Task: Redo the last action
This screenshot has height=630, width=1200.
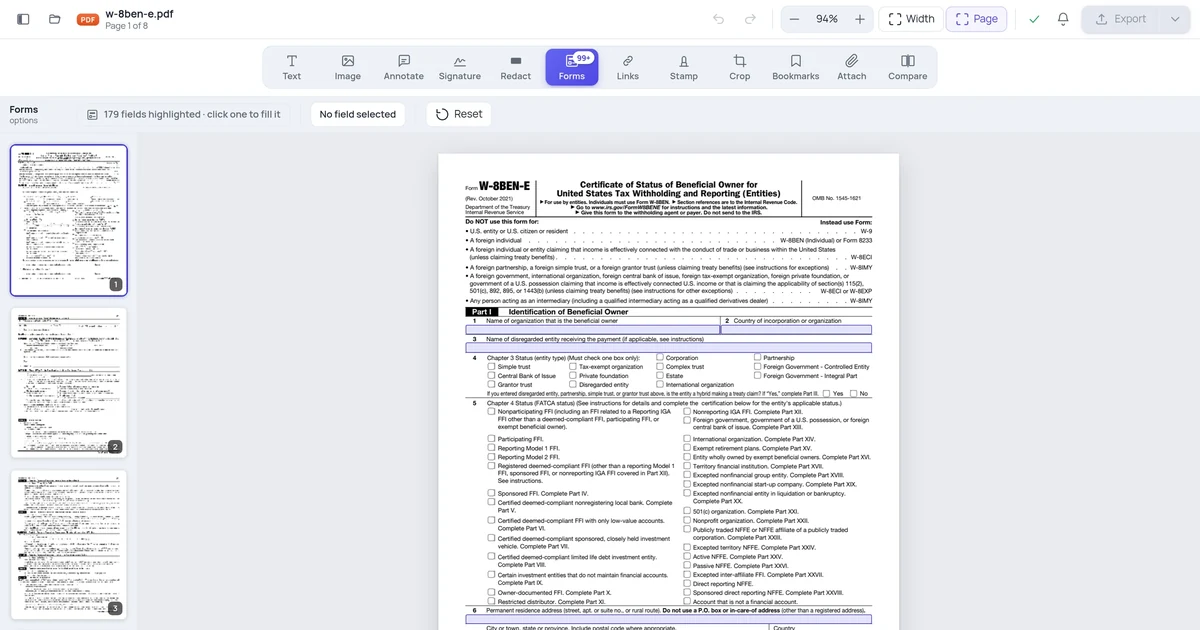Action: click(750, 19)
